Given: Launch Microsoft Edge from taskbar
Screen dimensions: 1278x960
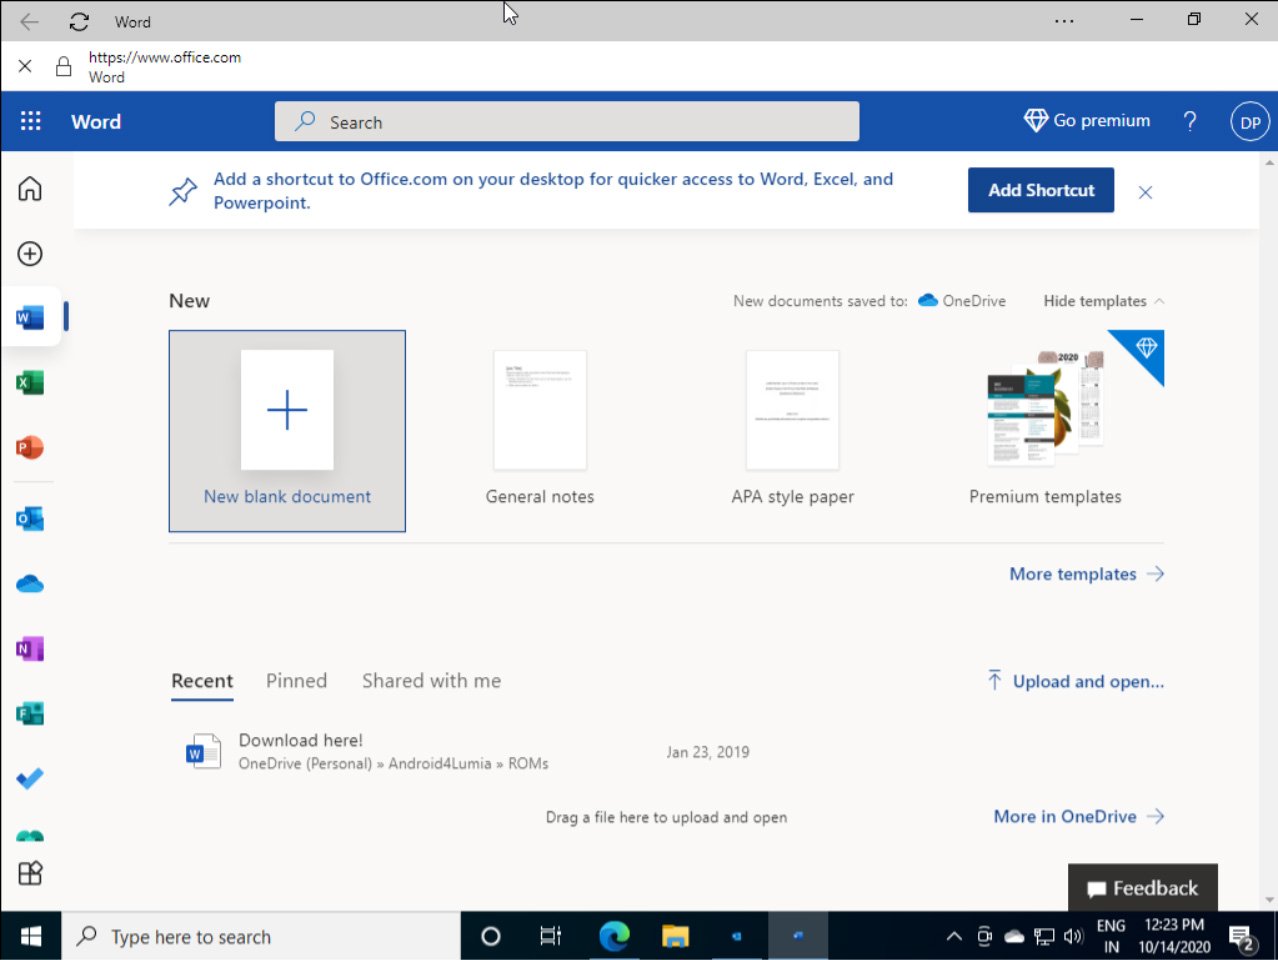Looking at the screenshot, I should pyautogui.click(x=614, y=936).
